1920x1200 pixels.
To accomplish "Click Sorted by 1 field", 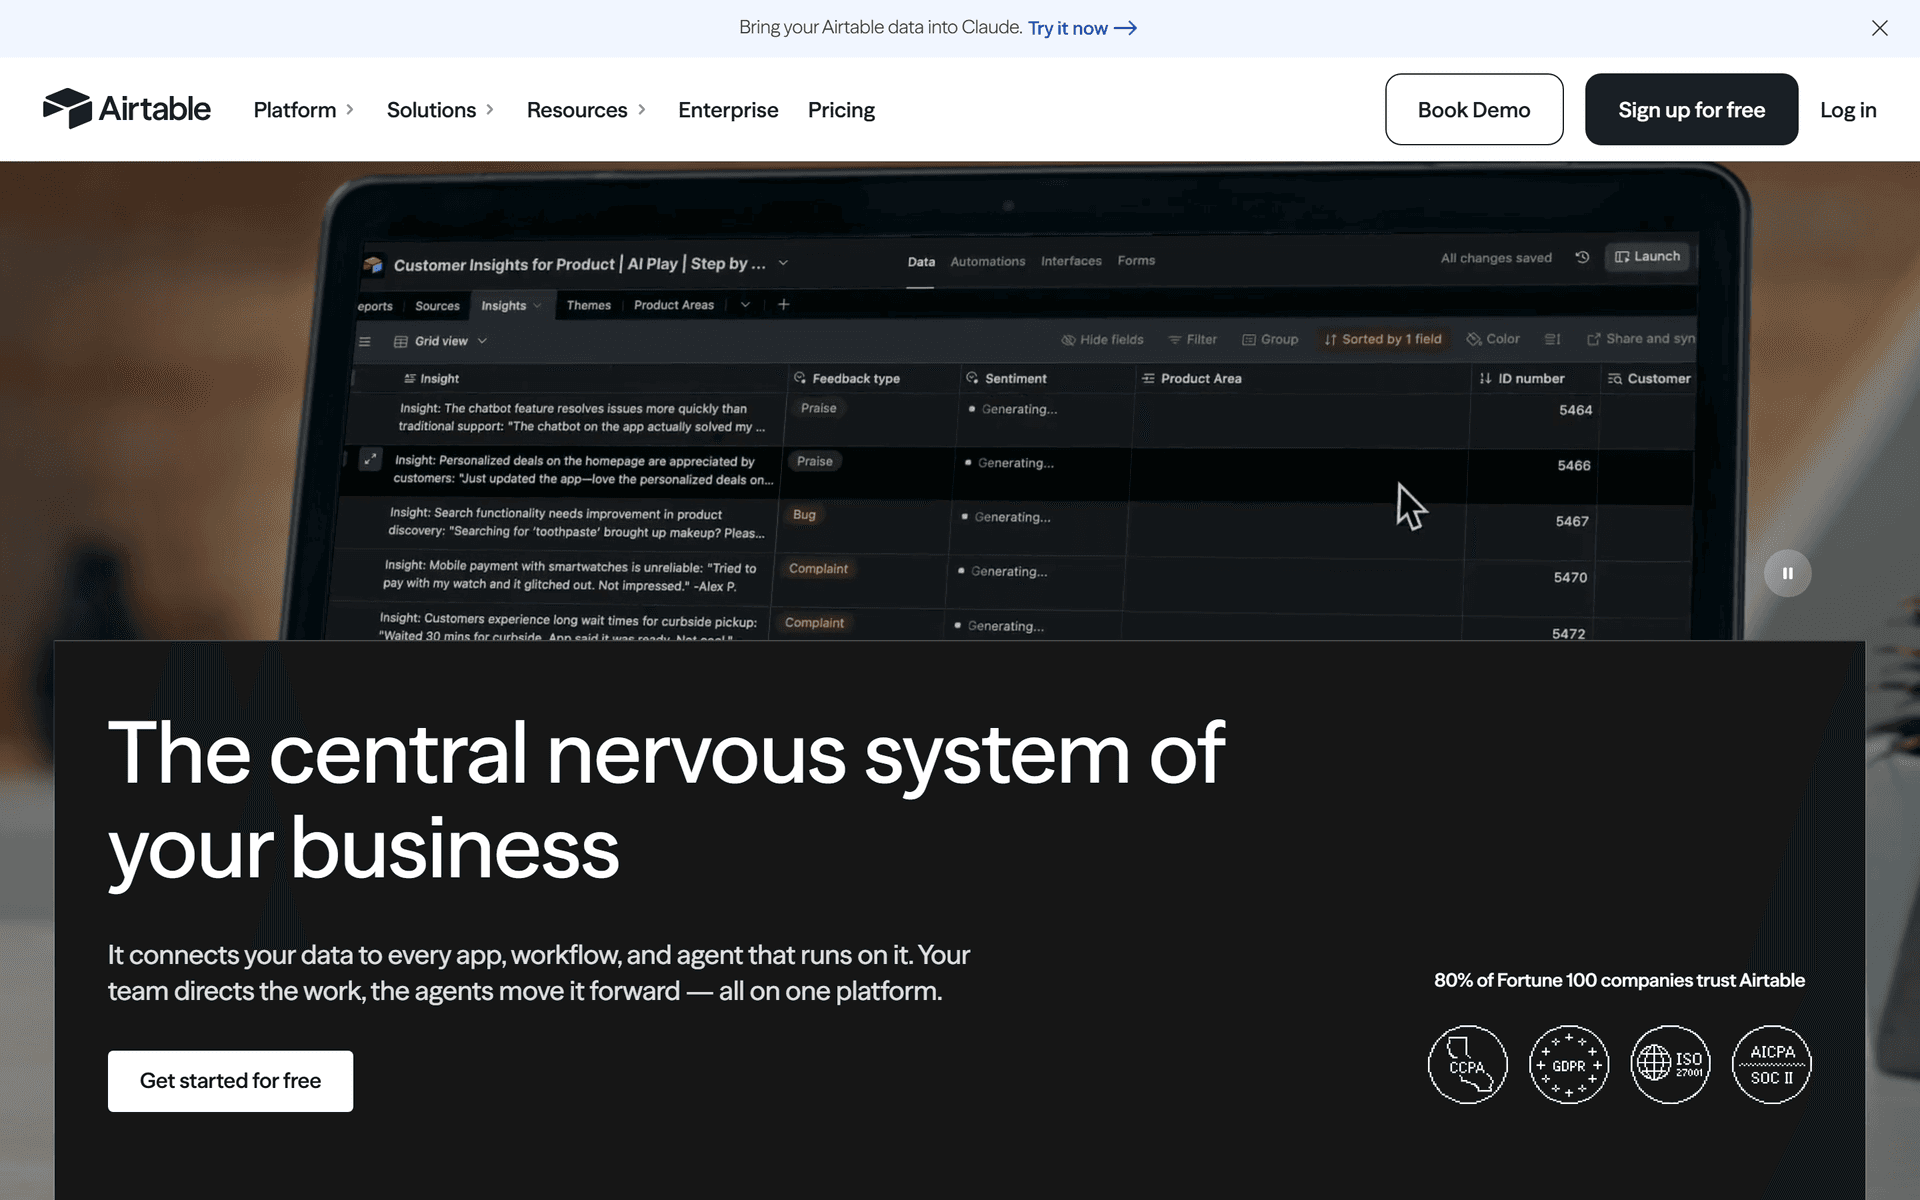I will (x=1383, y=339).
